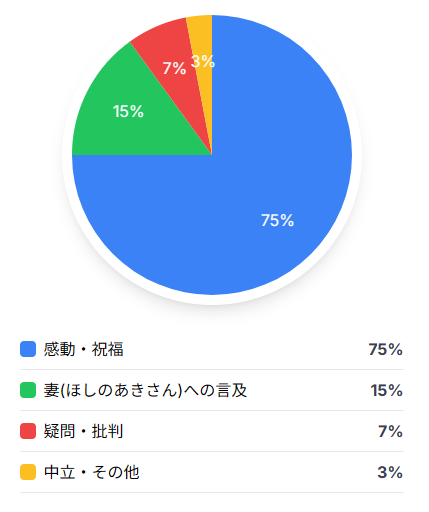The height and width of the screenshot is (512, 429).
Task: Click the red legend color swatch
Action: 28,431
